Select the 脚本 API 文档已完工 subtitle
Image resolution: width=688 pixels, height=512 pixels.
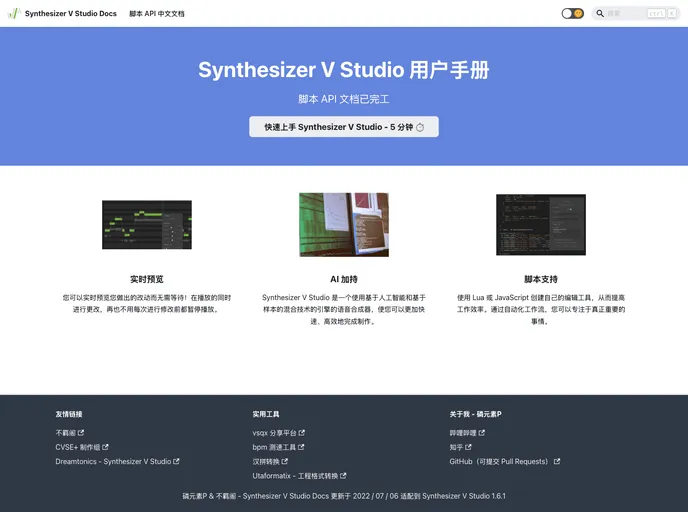click(x=344, y=99)
